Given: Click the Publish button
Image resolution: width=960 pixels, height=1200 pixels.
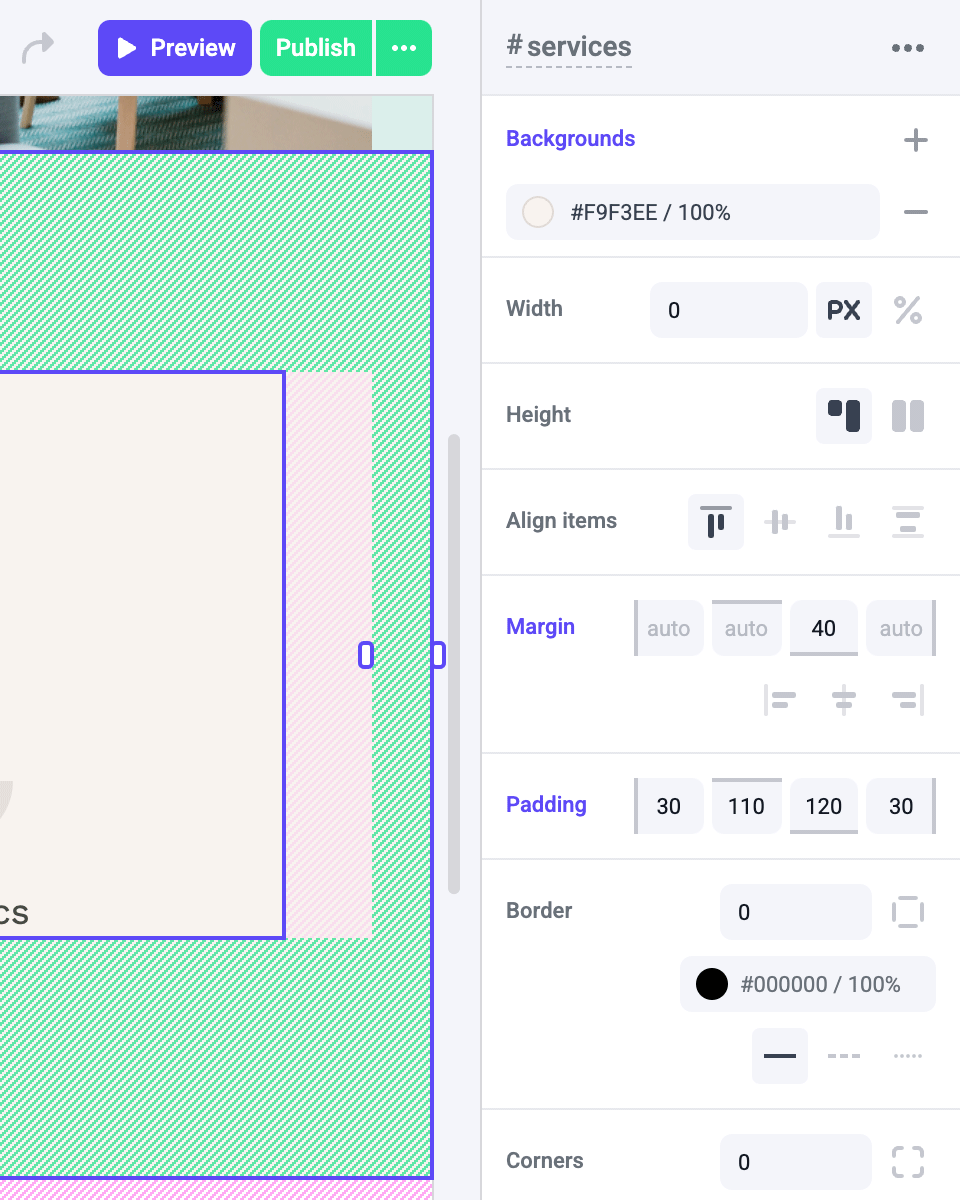Looking at the screenshot, I should [x=316, y=48].
